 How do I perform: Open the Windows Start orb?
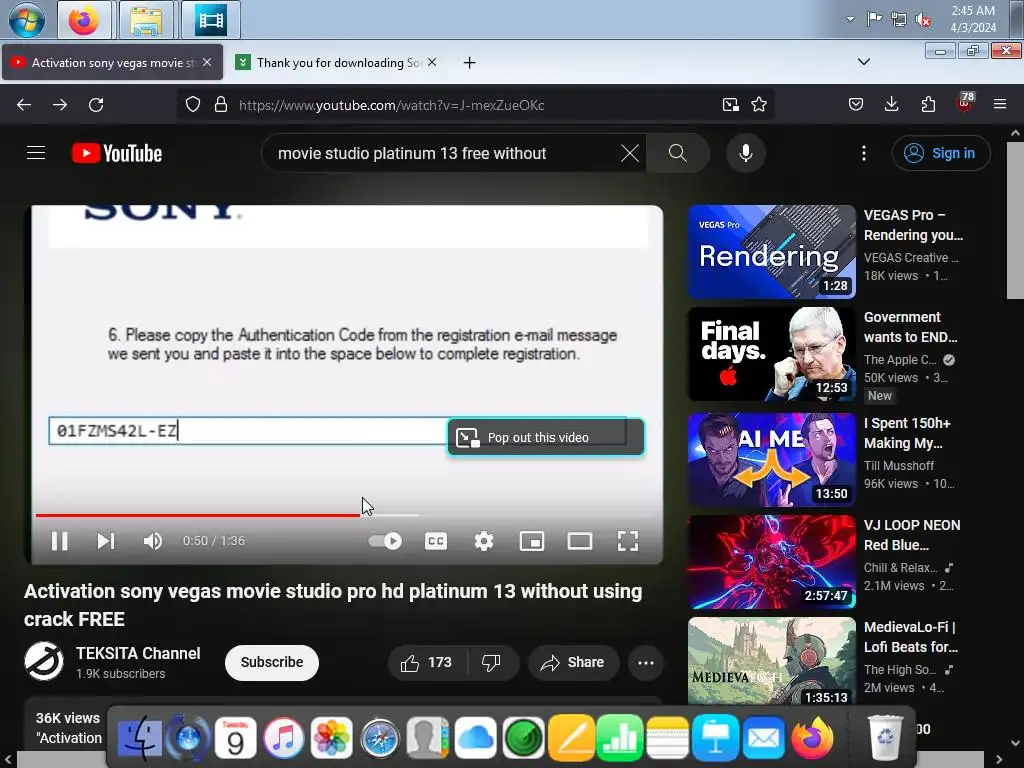[27, 20]
